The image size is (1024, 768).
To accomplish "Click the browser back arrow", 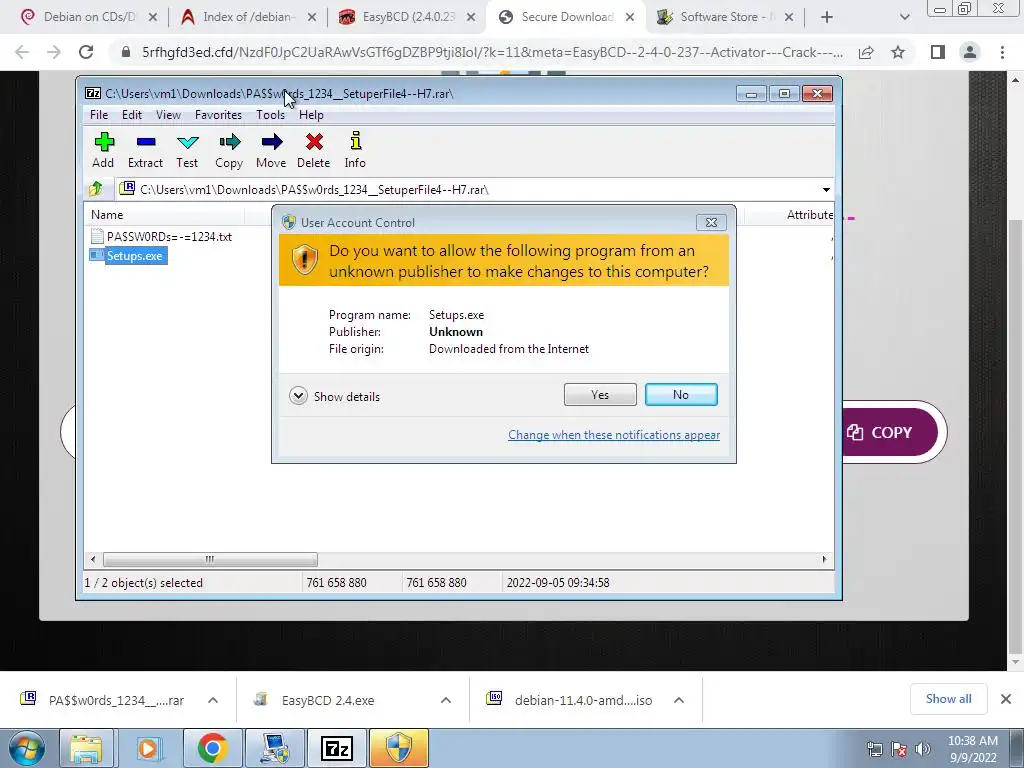I will pyautogui.click(x=22, y=52).
